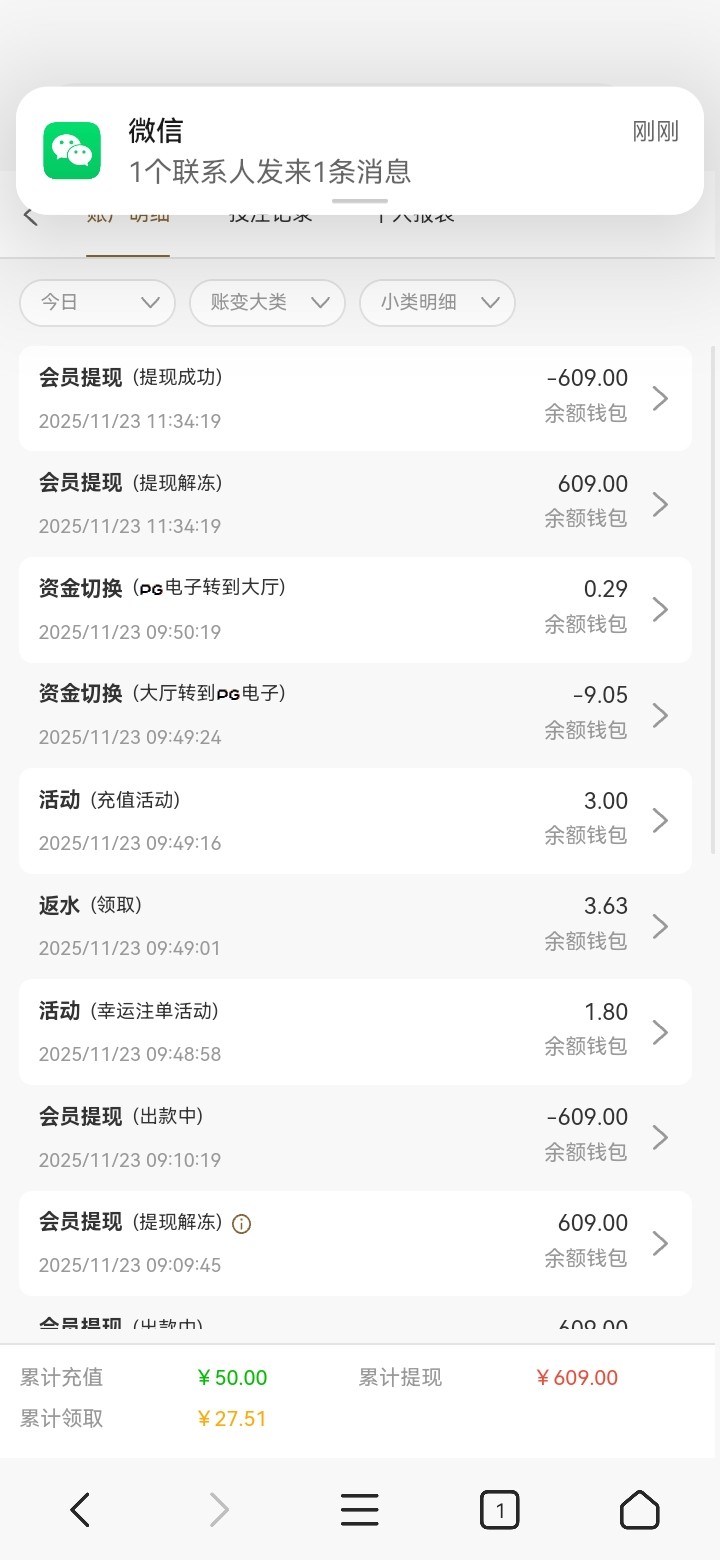This screenshot has height=1560, width=720.
Task: Open details arrow for PG电子转到大厅 record
Action: coord(660,609)
